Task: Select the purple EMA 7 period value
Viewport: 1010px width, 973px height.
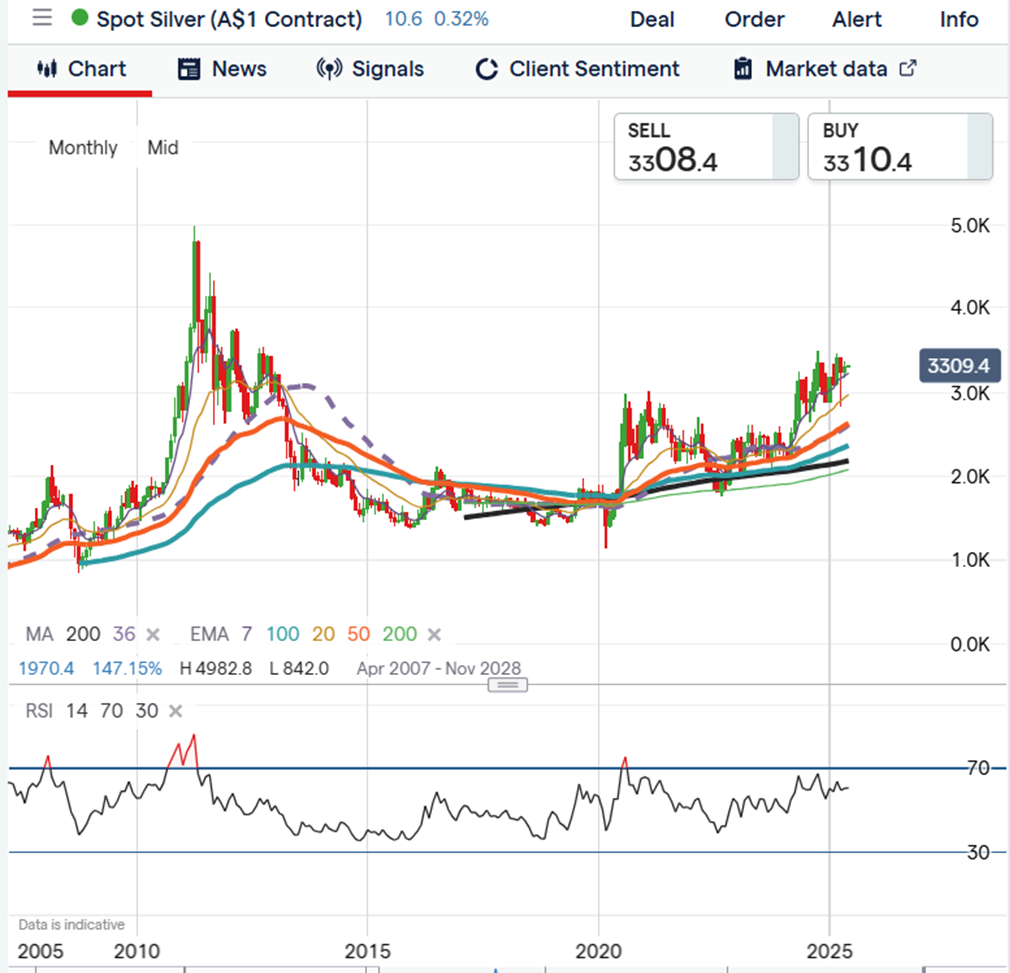Action: pyautogui.click(x=247, y=634)
